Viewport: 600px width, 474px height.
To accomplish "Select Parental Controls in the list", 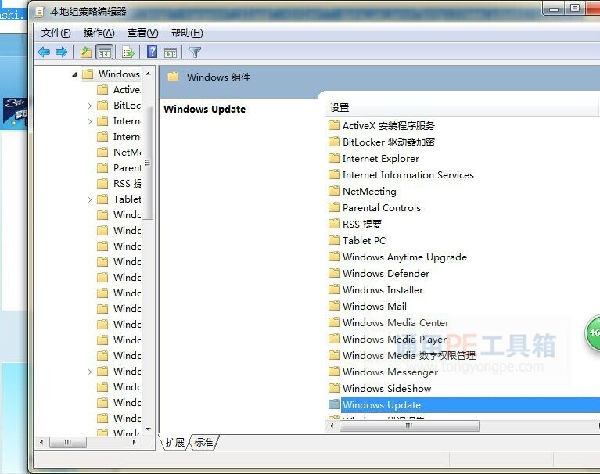I will click(x=375, y=208).
